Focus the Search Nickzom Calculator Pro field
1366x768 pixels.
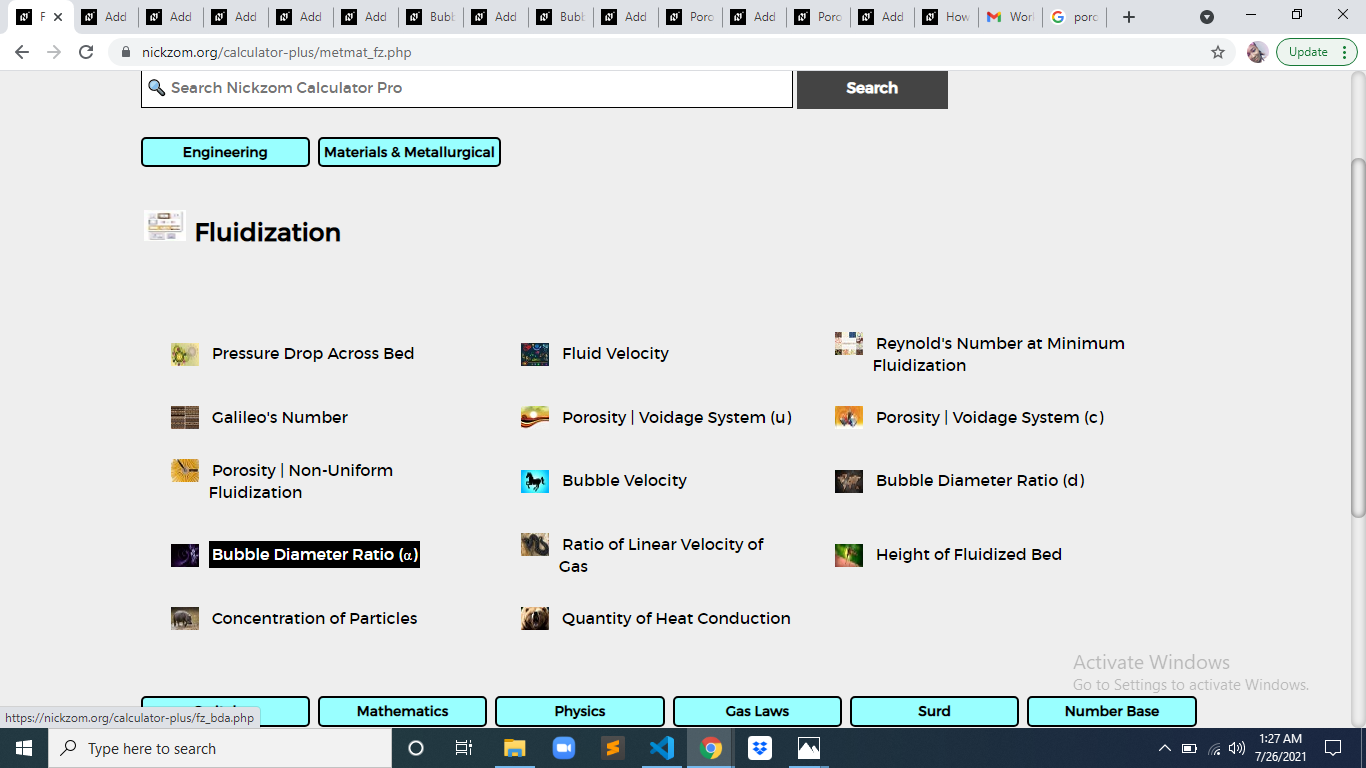pos(467,88)
